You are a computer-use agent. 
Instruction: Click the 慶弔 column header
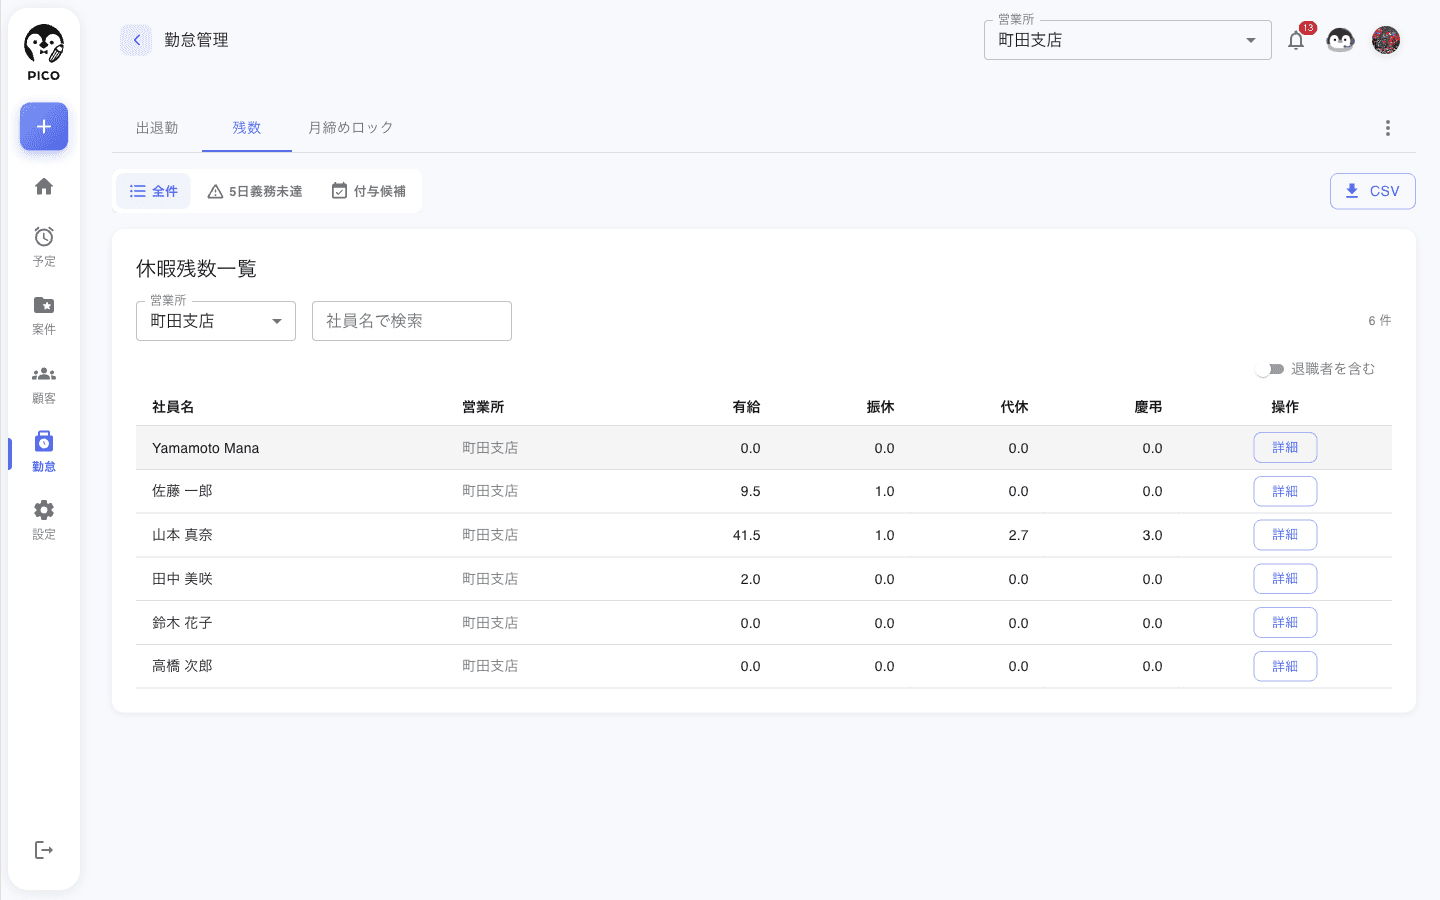coord(1148,407)
